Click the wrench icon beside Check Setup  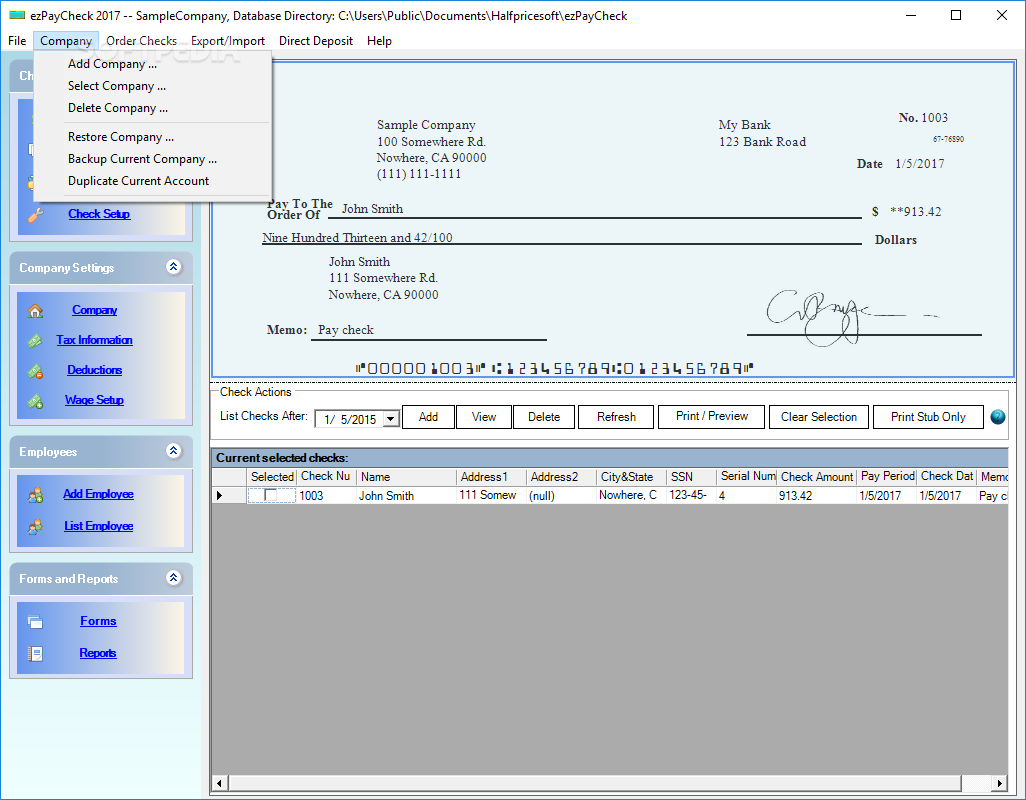coord(35,215)
